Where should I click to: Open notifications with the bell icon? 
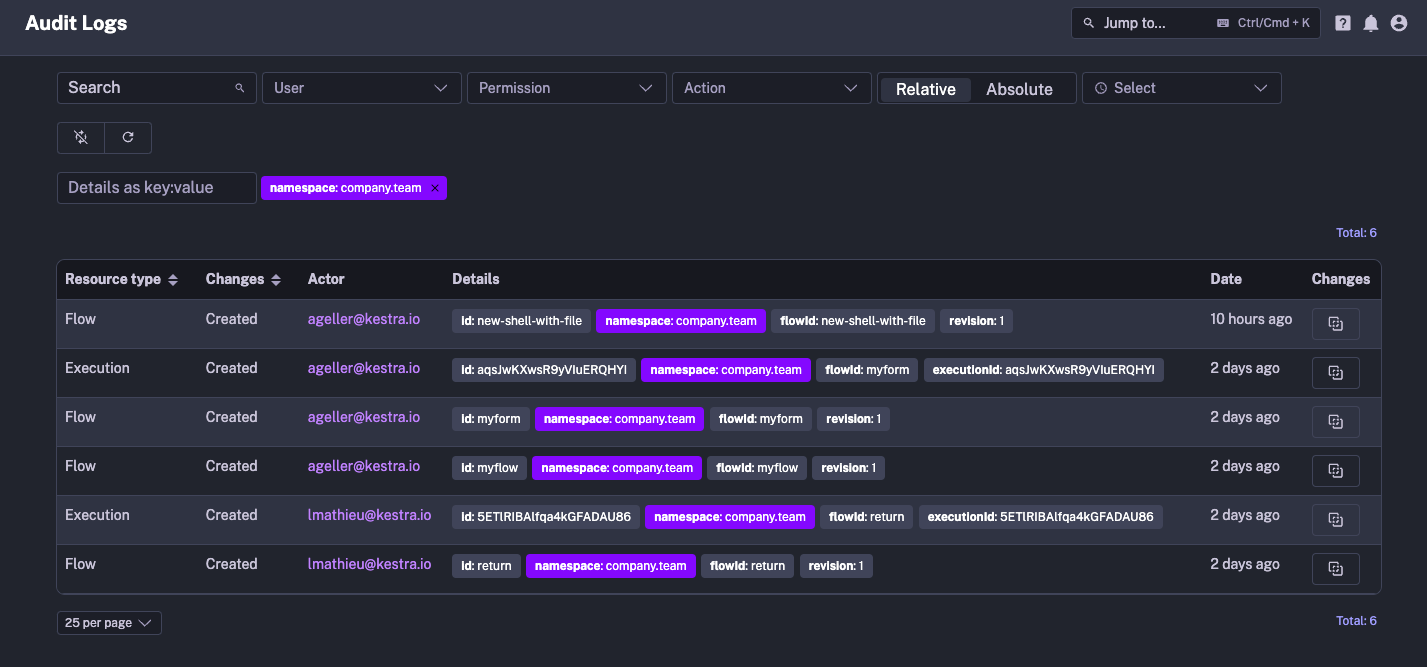tap(1370, 22)
